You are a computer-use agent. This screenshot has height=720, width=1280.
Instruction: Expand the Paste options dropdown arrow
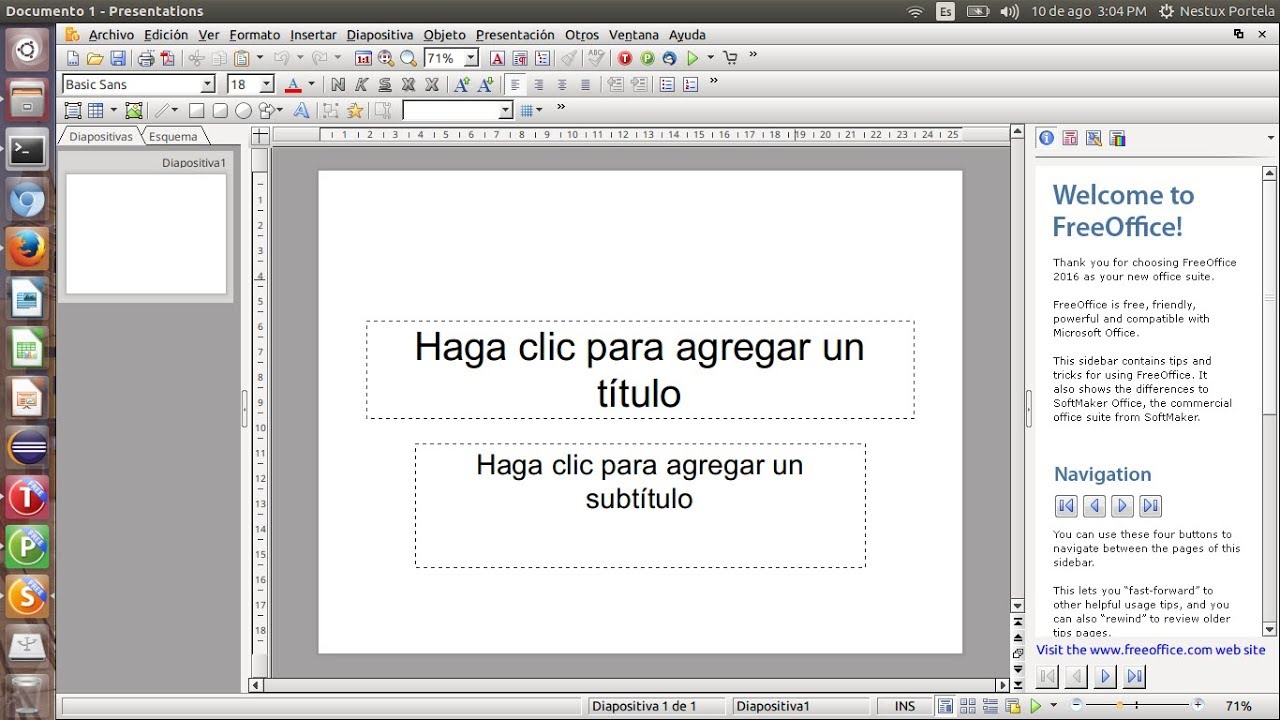coord(260,58)
